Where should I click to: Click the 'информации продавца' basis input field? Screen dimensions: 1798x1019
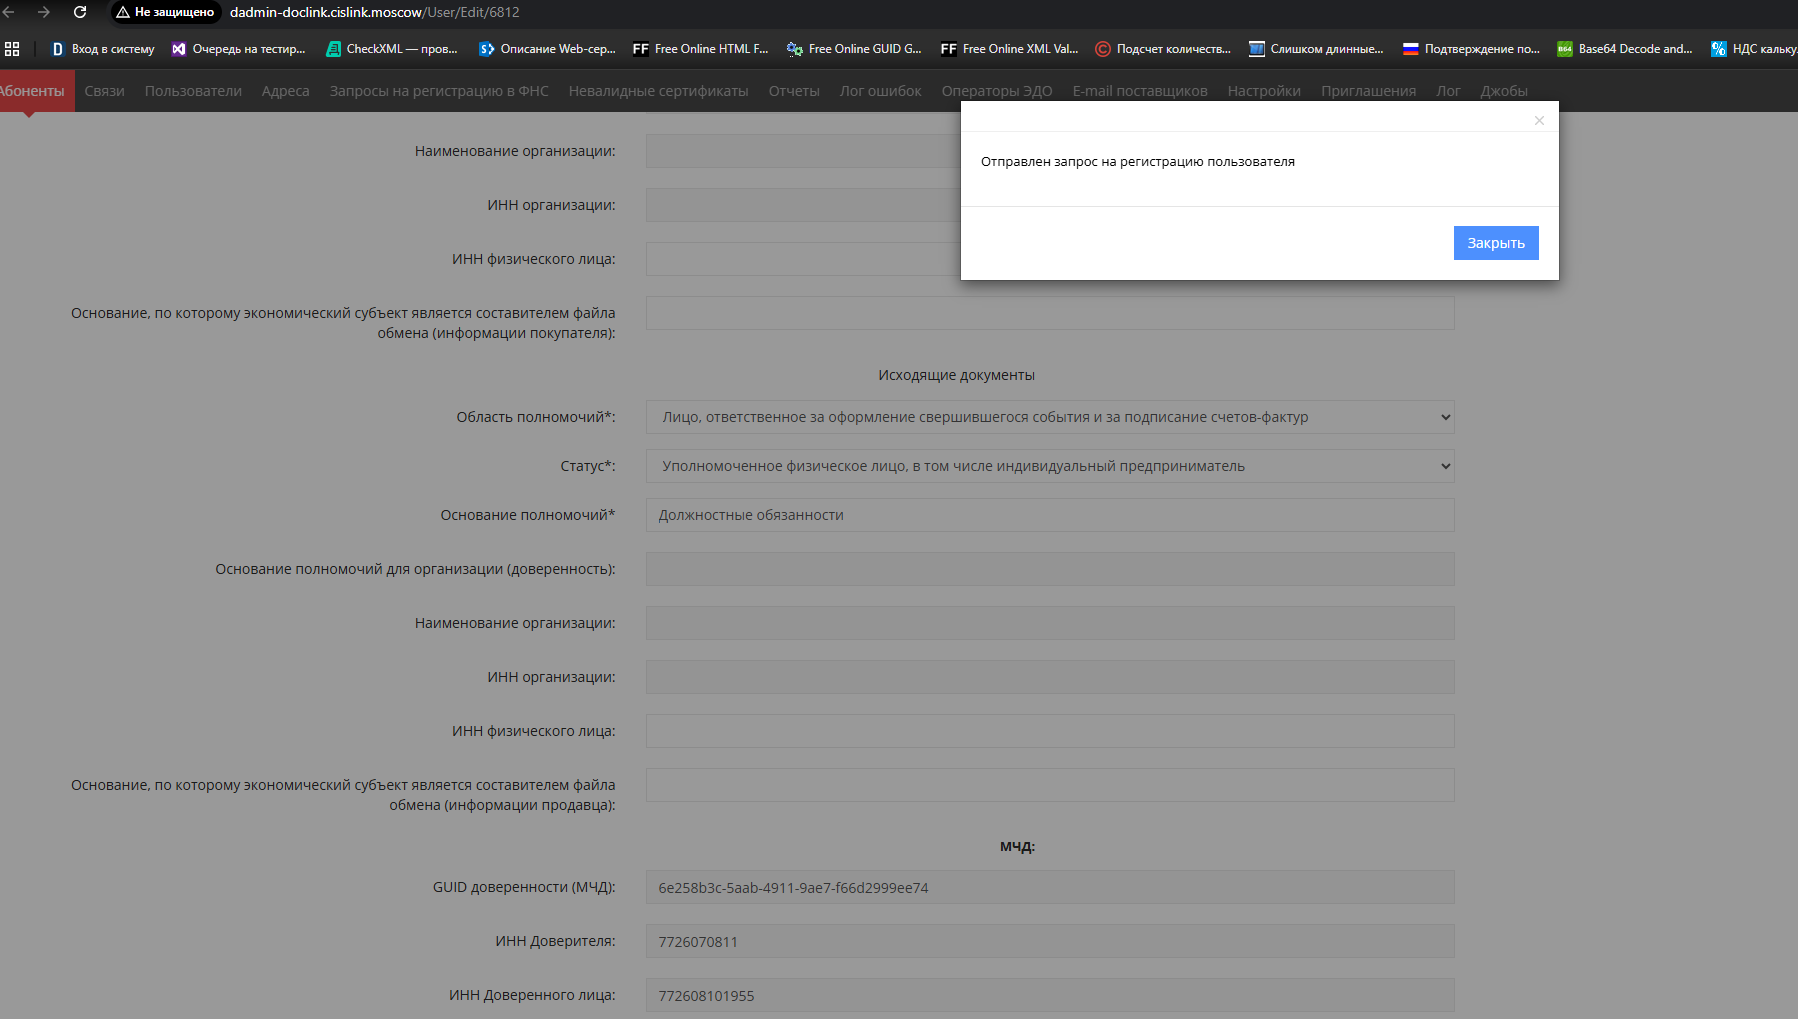tap(1050, 785)
